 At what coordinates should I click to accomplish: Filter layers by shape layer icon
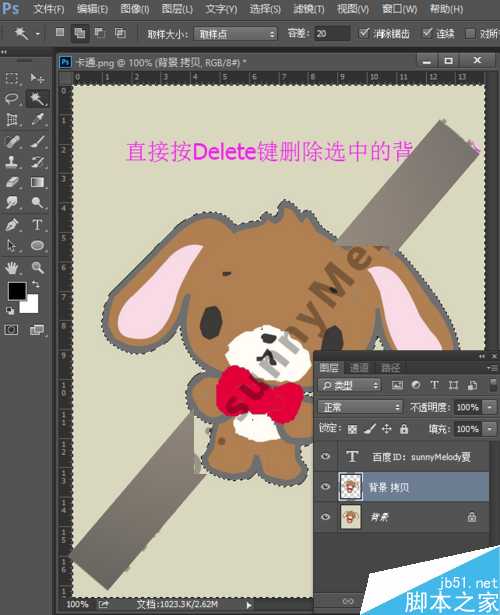point(453,385)
